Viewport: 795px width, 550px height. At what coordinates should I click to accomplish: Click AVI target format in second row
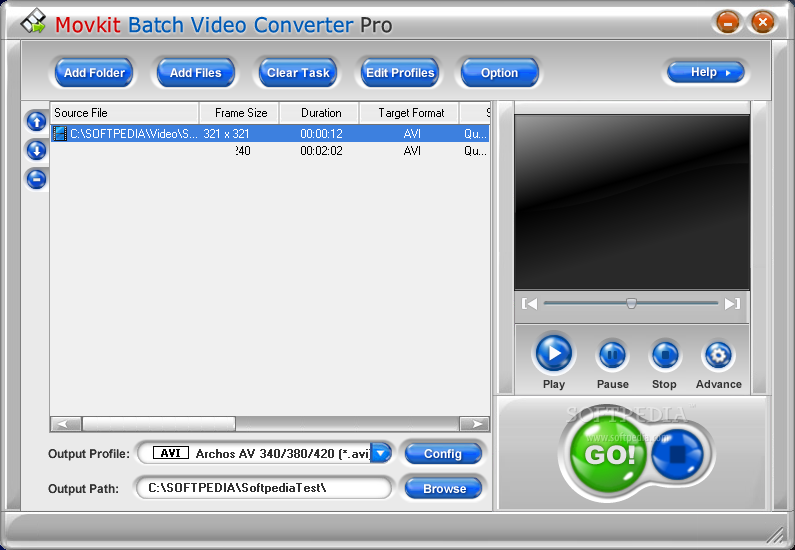412,151
